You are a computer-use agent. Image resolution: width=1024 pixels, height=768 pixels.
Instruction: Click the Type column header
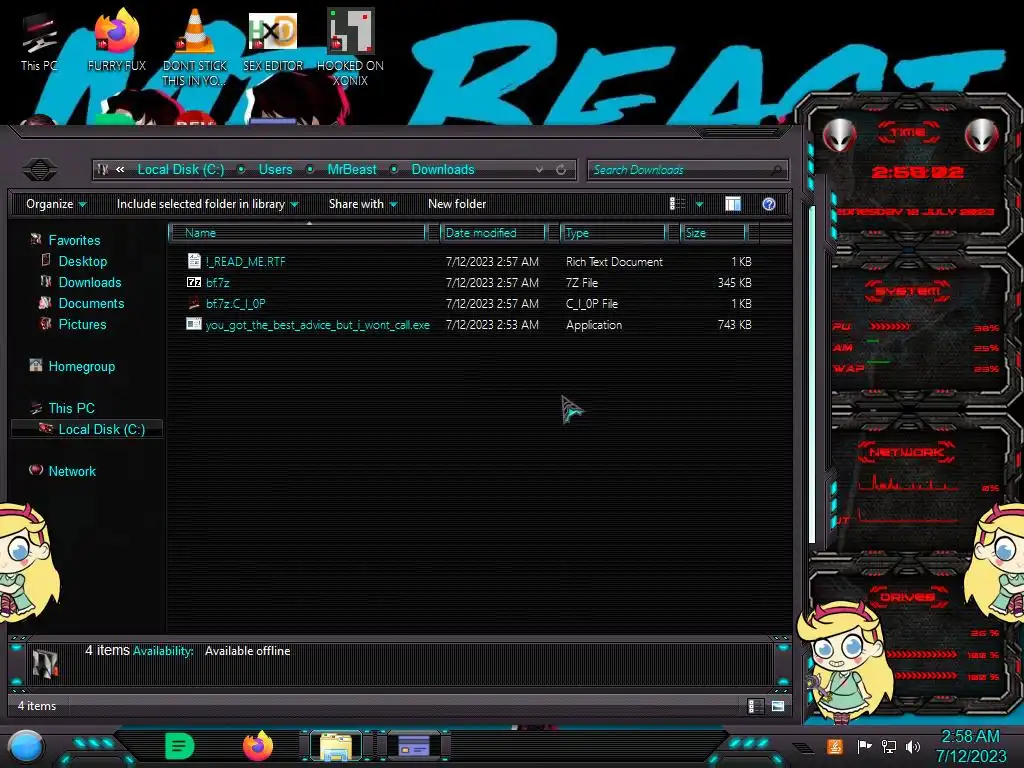coord(613,233)
